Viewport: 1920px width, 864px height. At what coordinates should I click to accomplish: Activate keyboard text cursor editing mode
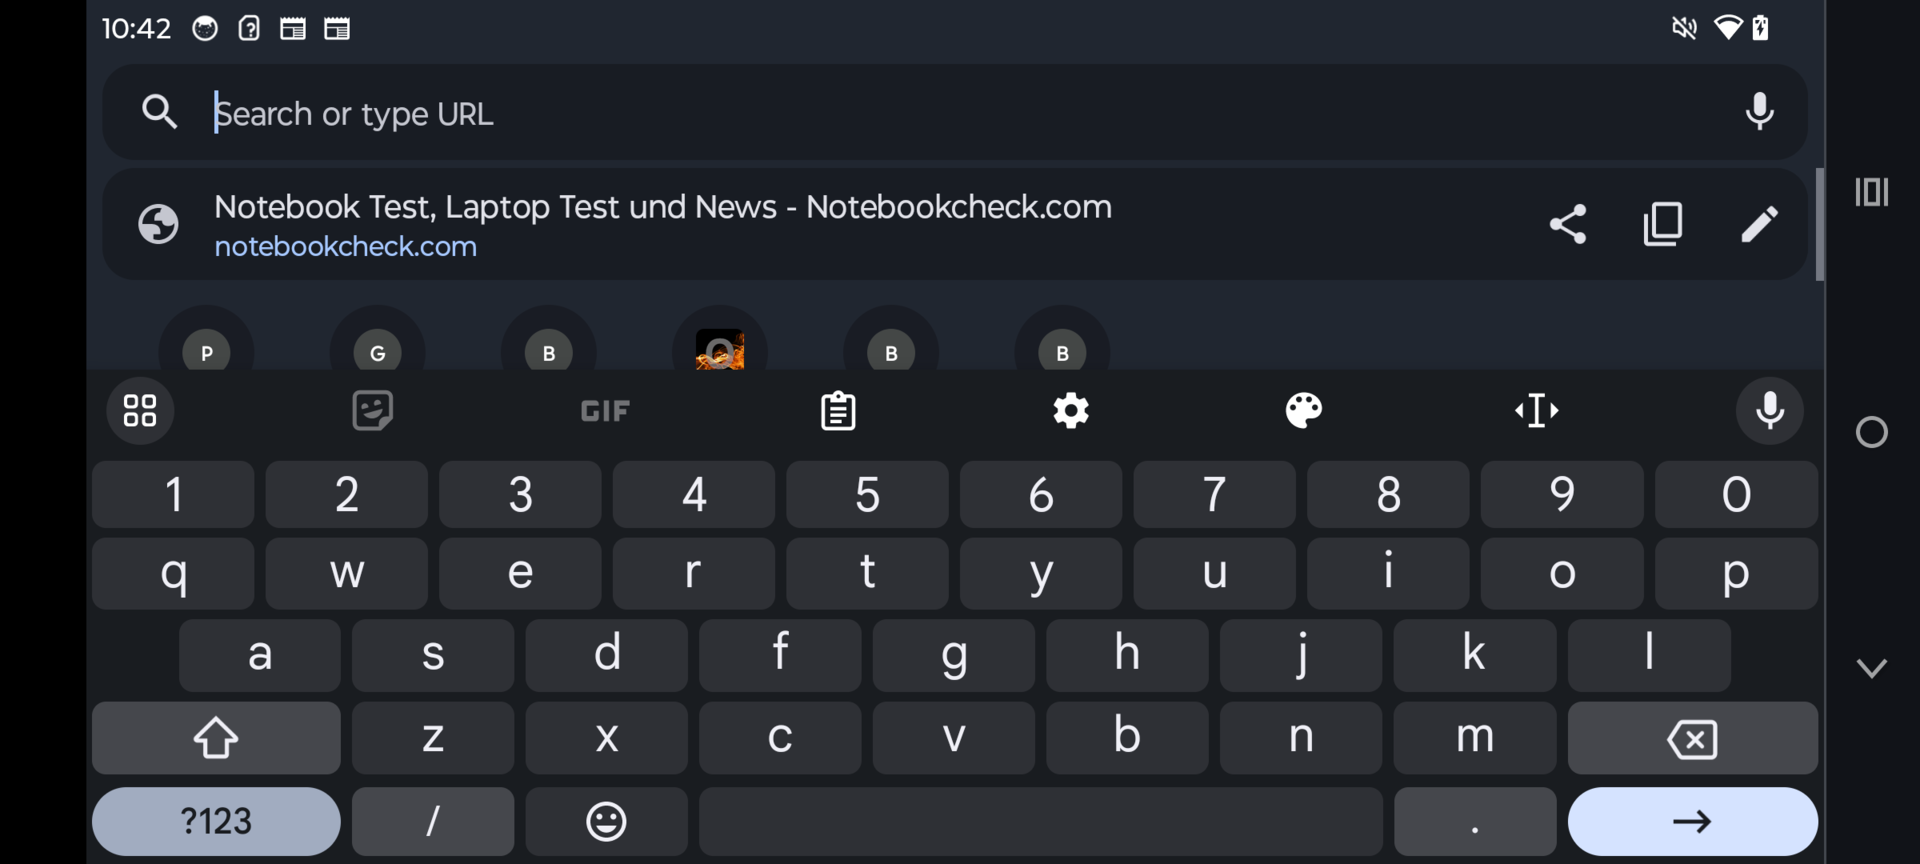tap(1536, 411)
